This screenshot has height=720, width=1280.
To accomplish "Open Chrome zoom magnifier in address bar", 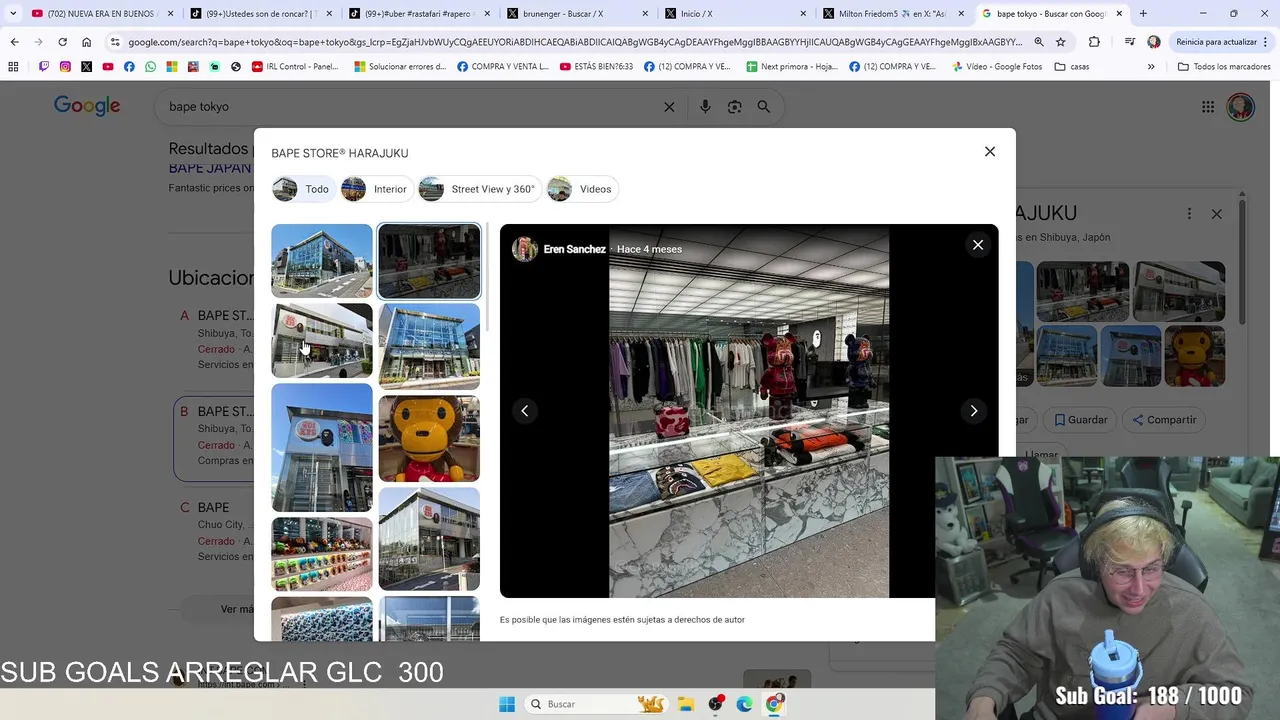I will pos(1039,42).
